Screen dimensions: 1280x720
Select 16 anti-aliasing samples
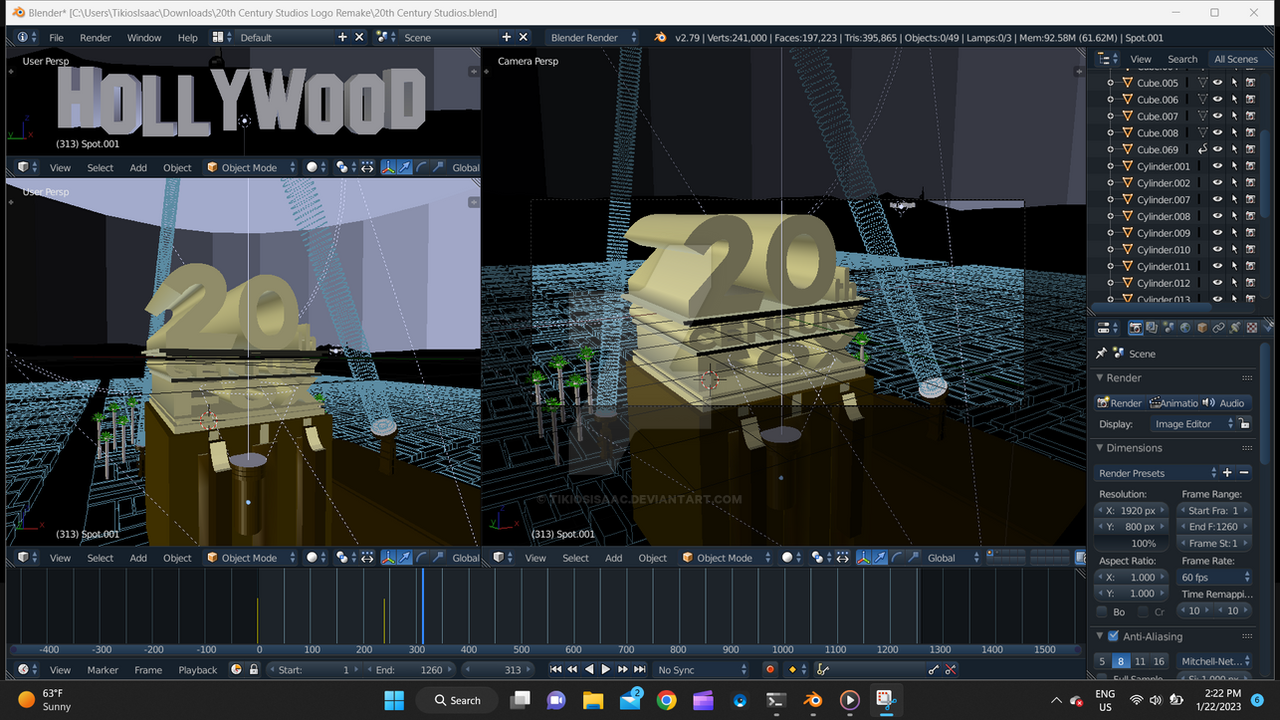[1159, 661]
